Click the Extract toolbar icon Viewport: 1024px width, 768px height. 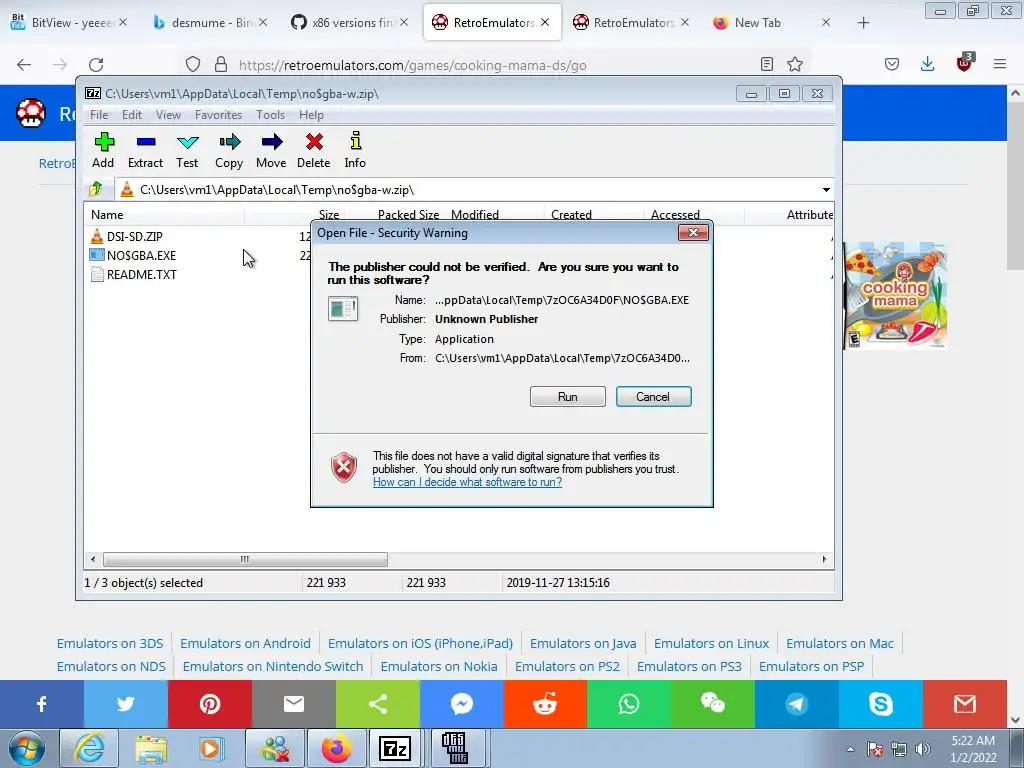146,151
